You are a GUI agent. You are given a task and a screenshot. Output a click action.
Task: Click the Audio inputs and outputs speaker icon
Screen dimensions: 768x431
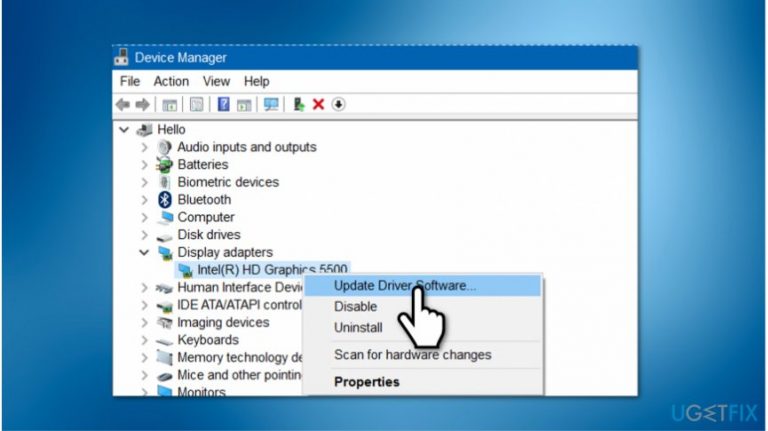click(x=165, y=147)
